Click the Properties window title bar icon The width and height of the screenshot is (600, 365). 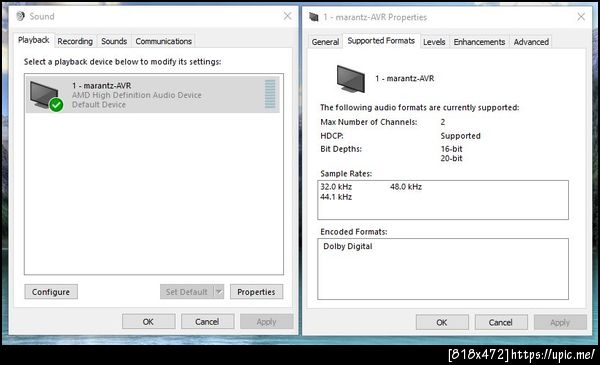314,17
